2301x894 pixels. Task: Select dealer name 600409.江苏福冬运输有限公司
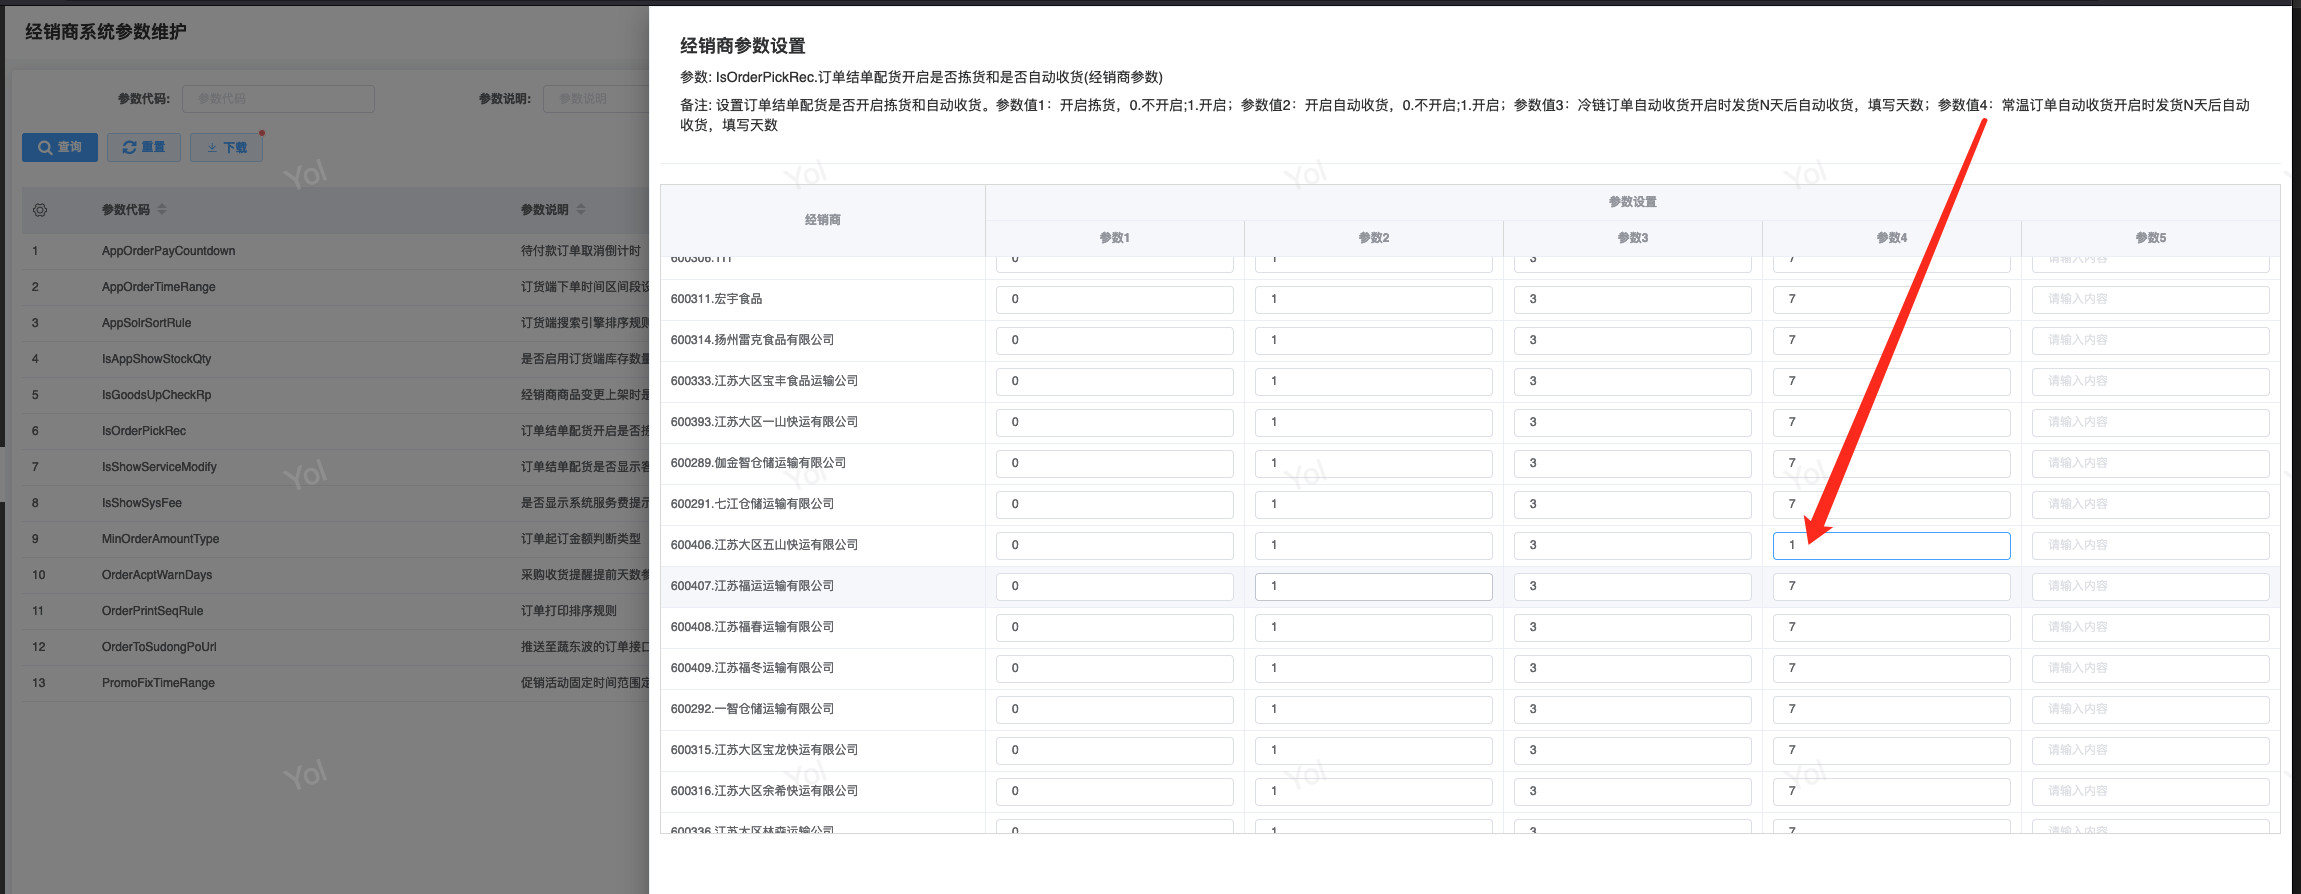(752, 668)
